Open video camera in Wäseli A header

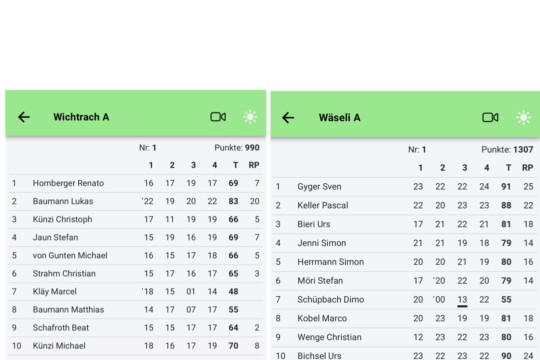pos(490,117)
